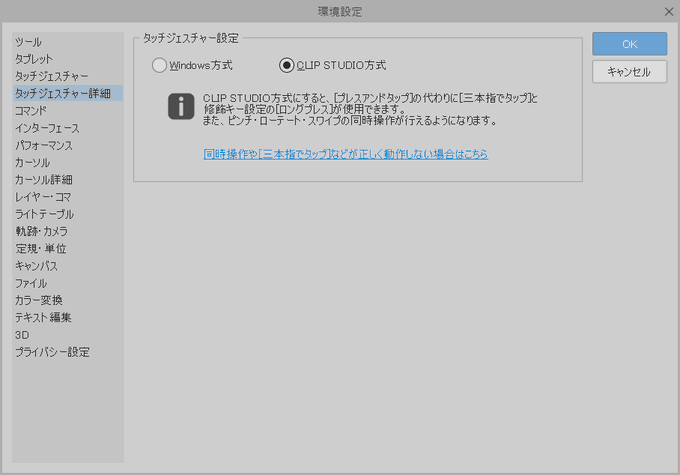Click the OK button
This screenshot has height=475, width=680.
pos(629,44)
